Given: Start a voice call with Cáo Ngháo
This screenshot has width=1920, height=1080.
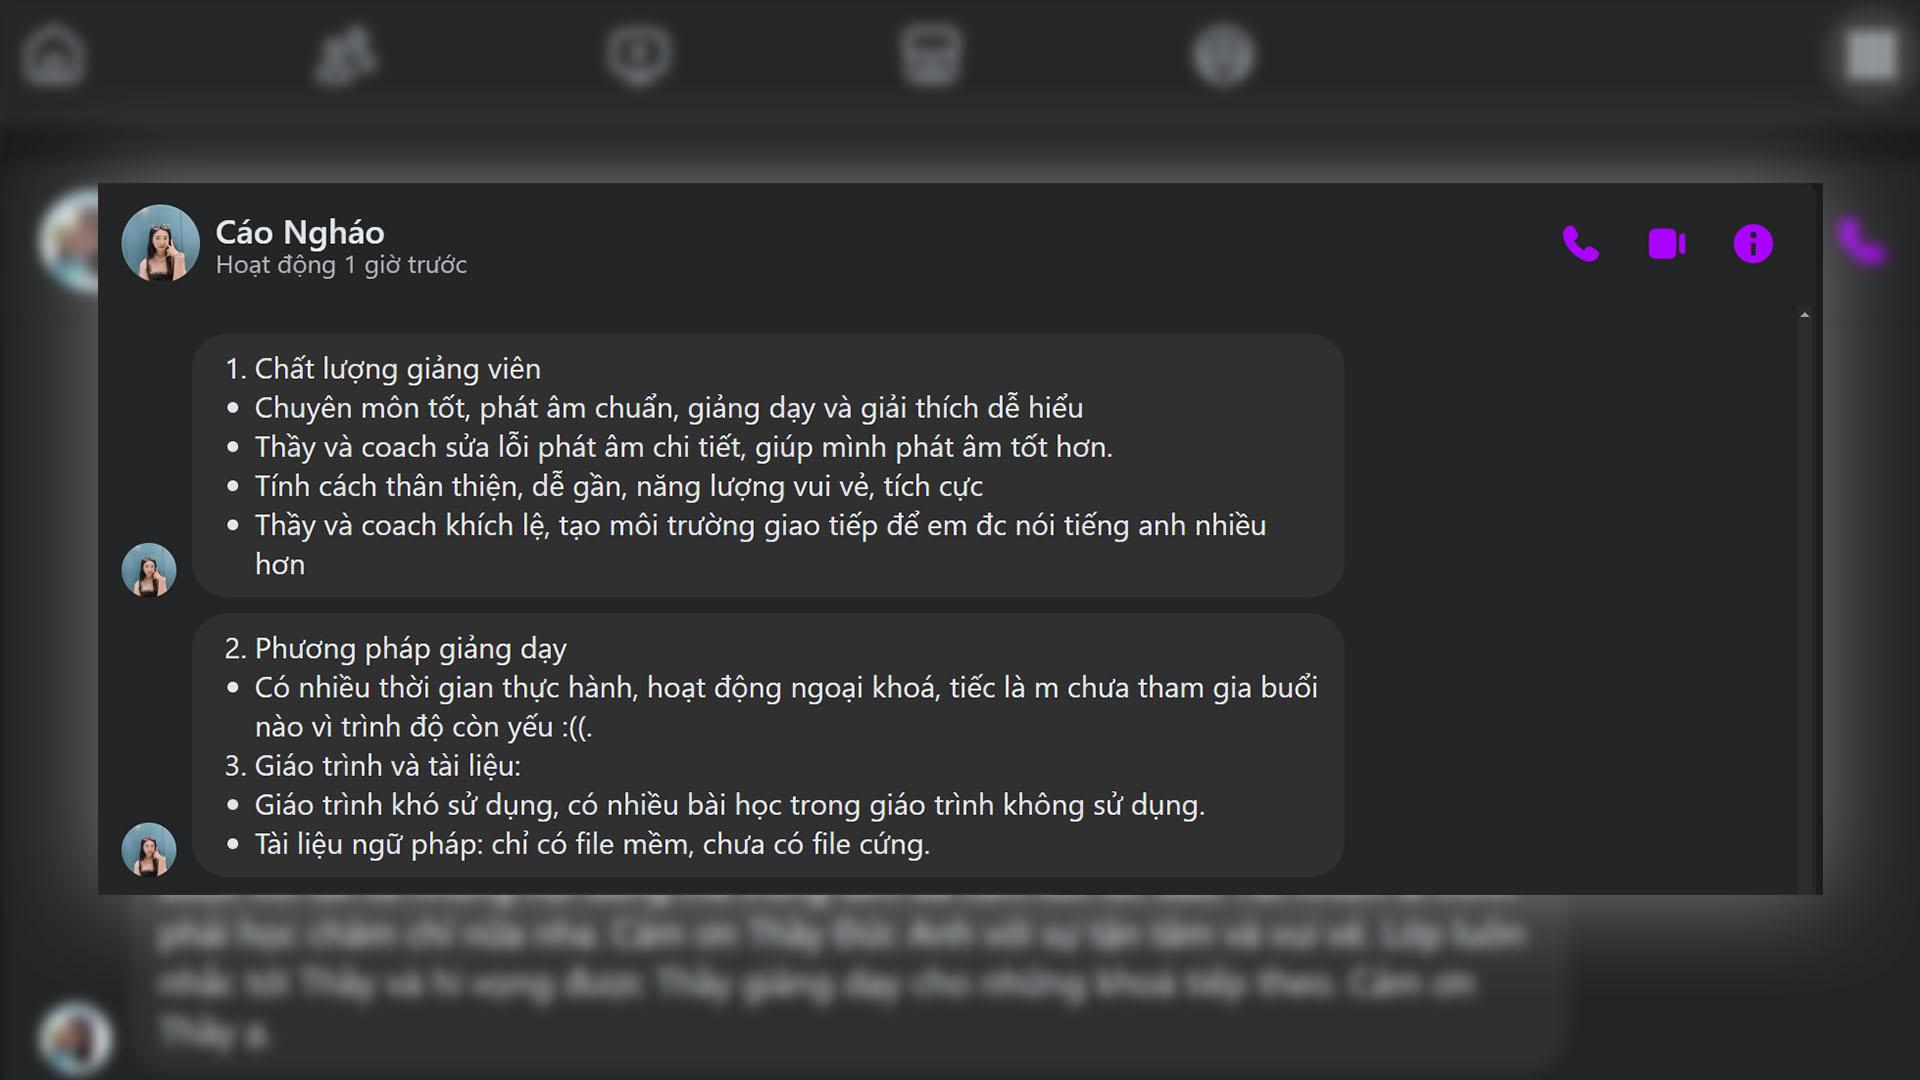Looking at the screenshot, I should tap(1581, 244).
